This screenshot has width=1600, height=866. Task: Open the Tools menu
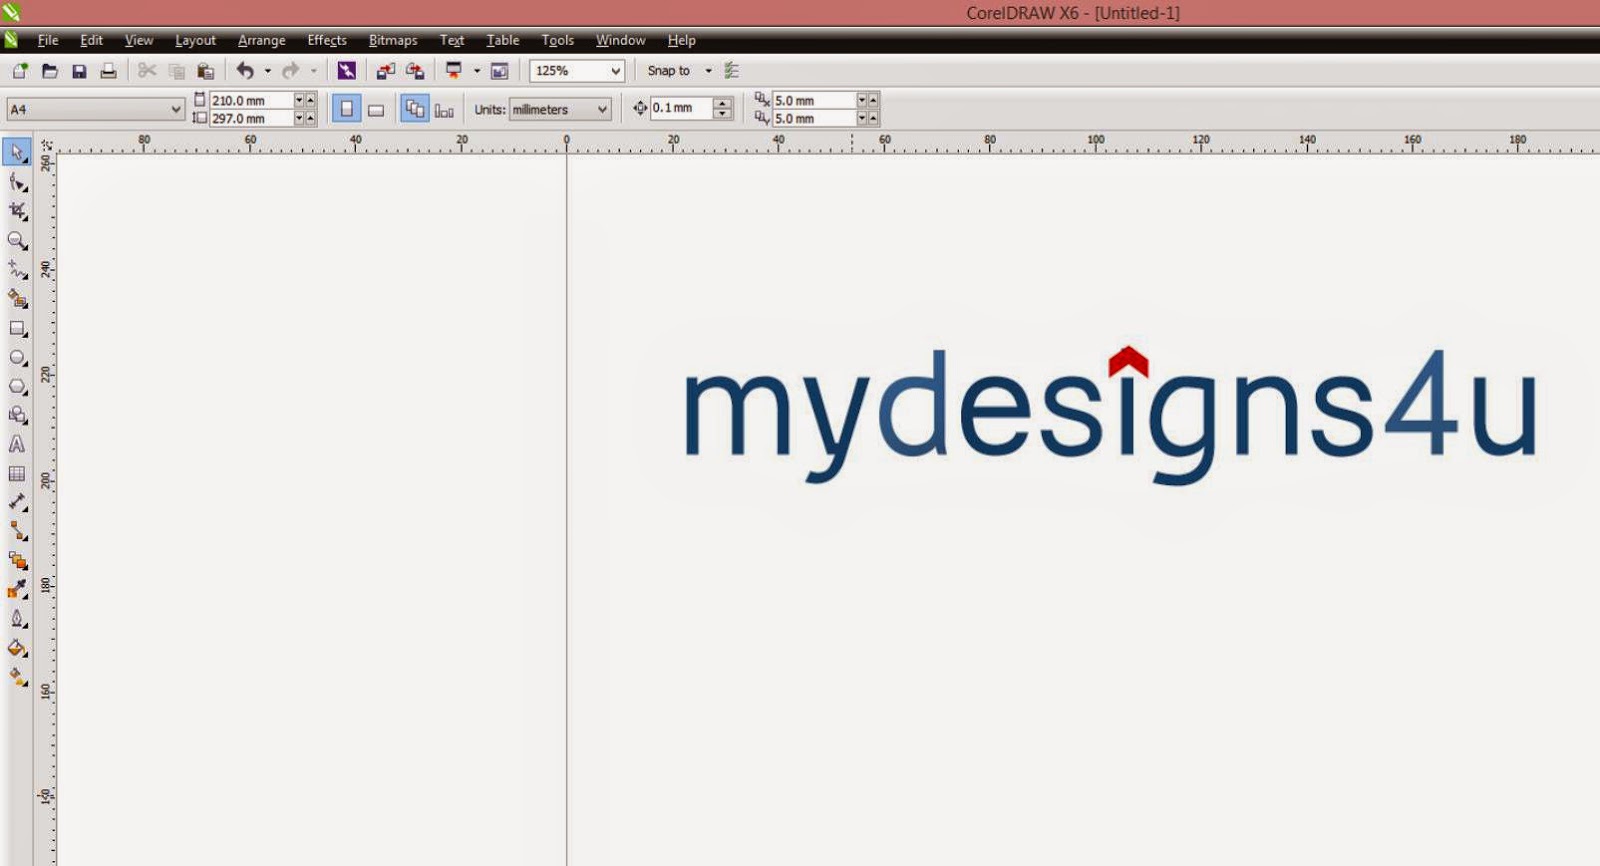point(558,40)
